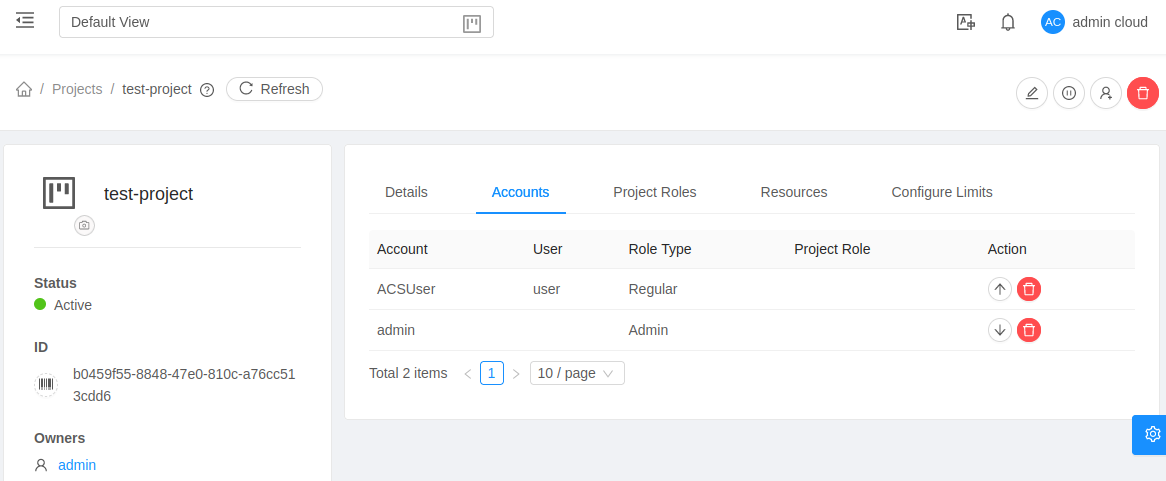
Task: Switch to the Accounts tab
Action: point(521,192)
